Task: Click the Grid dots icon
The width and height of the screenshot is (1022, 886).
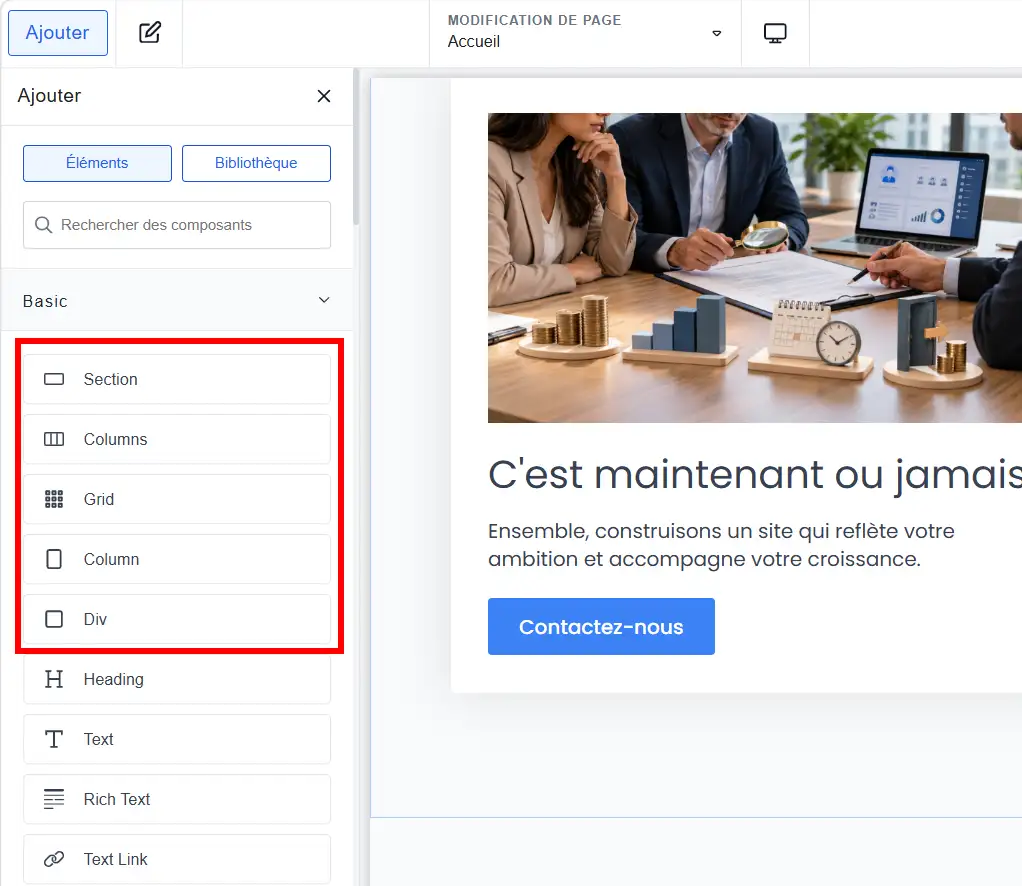Action: coord(54,499)
